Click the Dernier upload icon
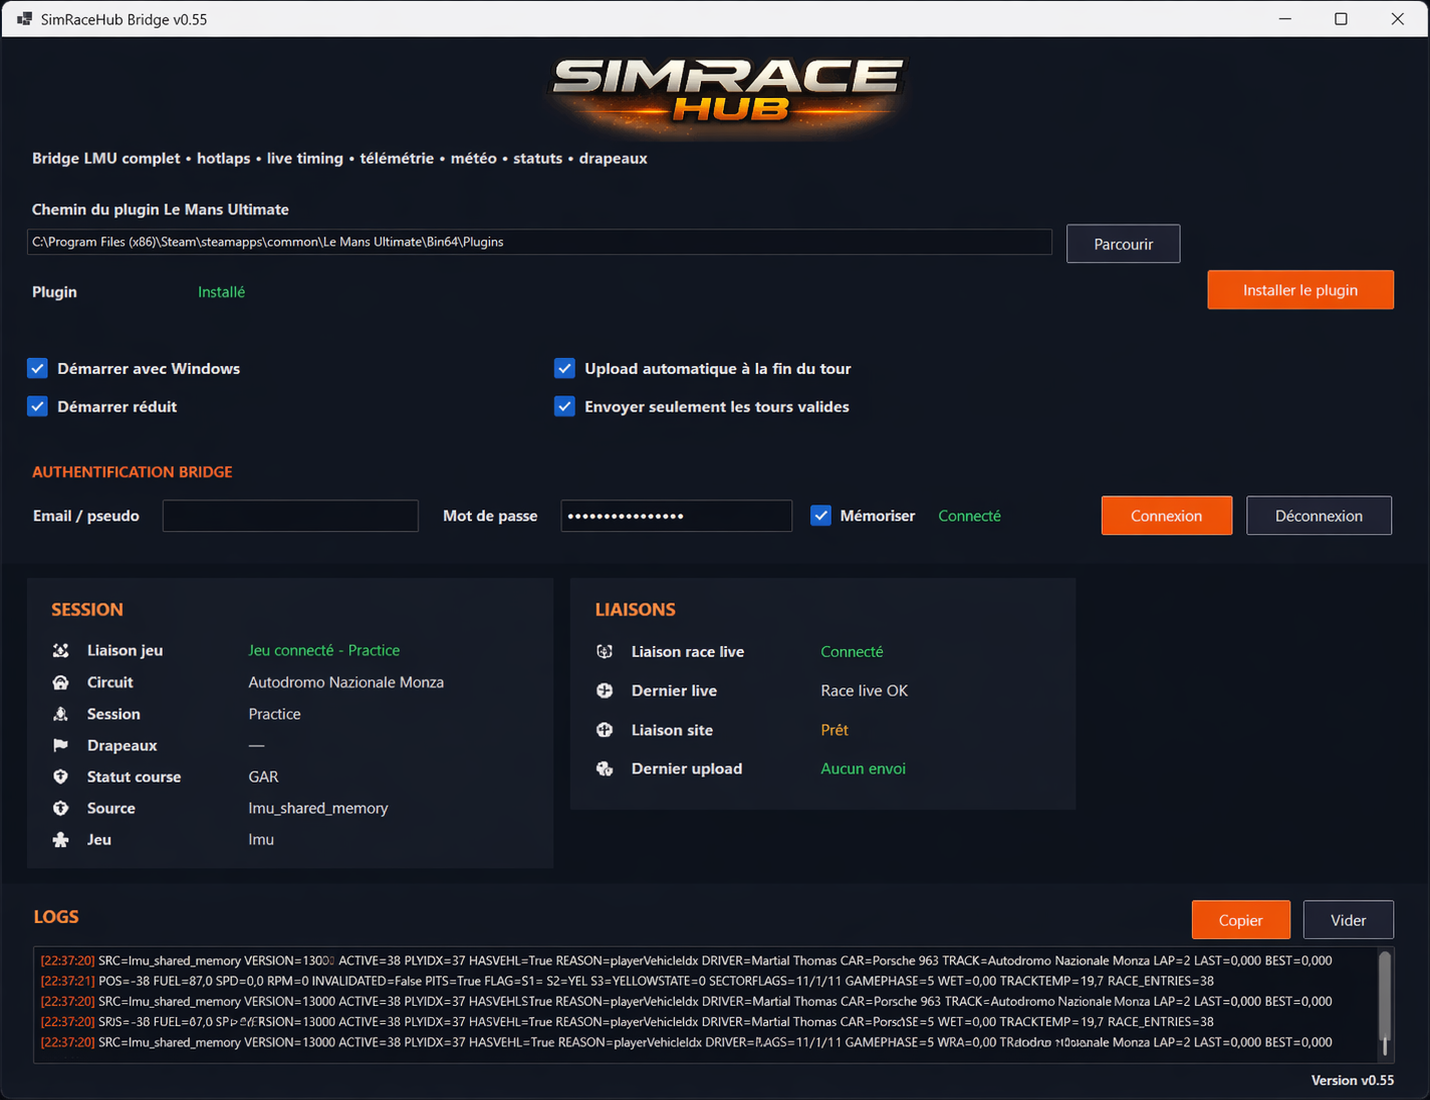The height and width of the screenshot is (1100, 1430). [x=605, y=769]
